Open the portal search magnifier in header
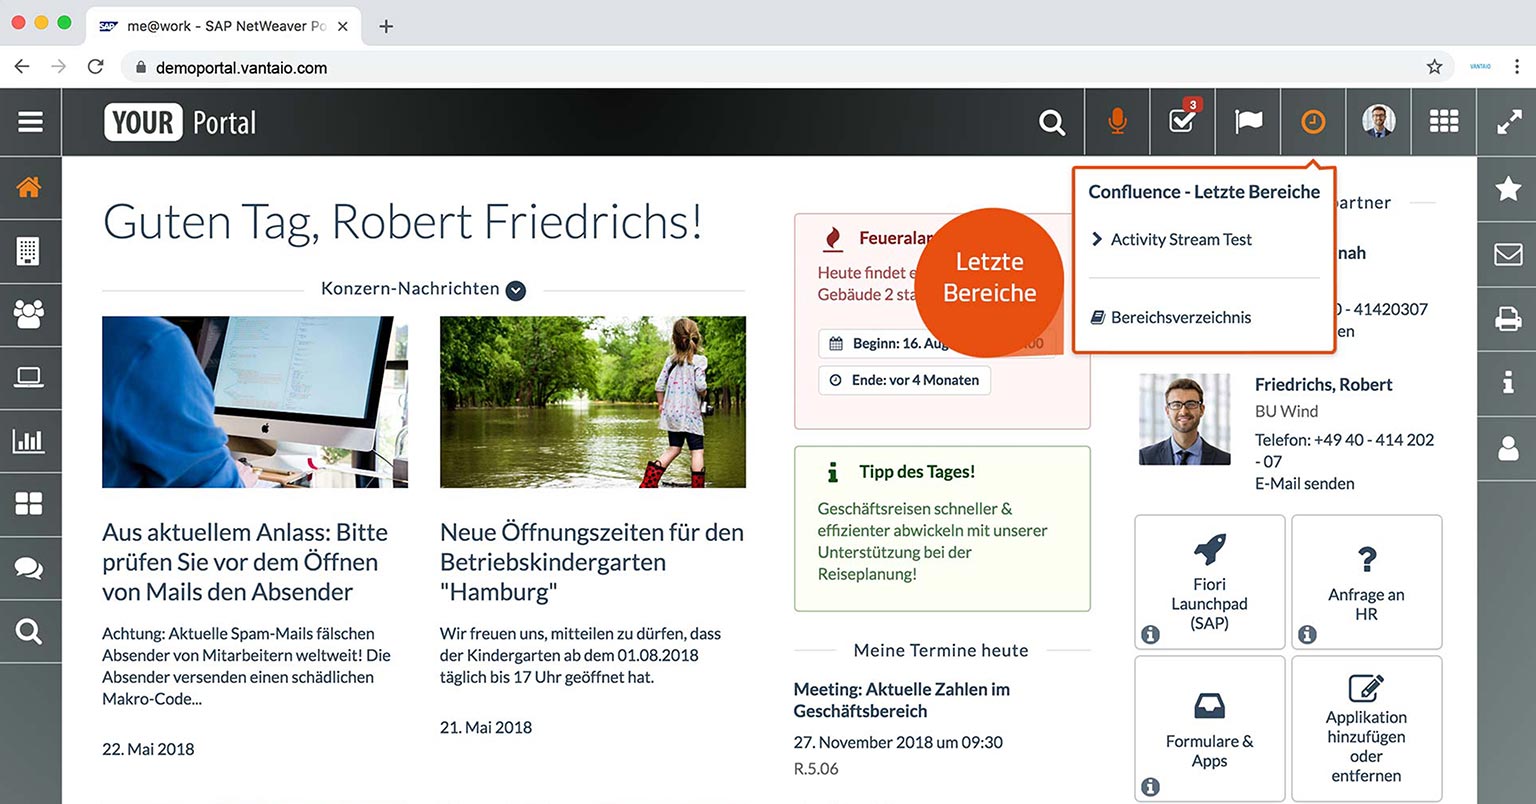 pos(1052,122)
